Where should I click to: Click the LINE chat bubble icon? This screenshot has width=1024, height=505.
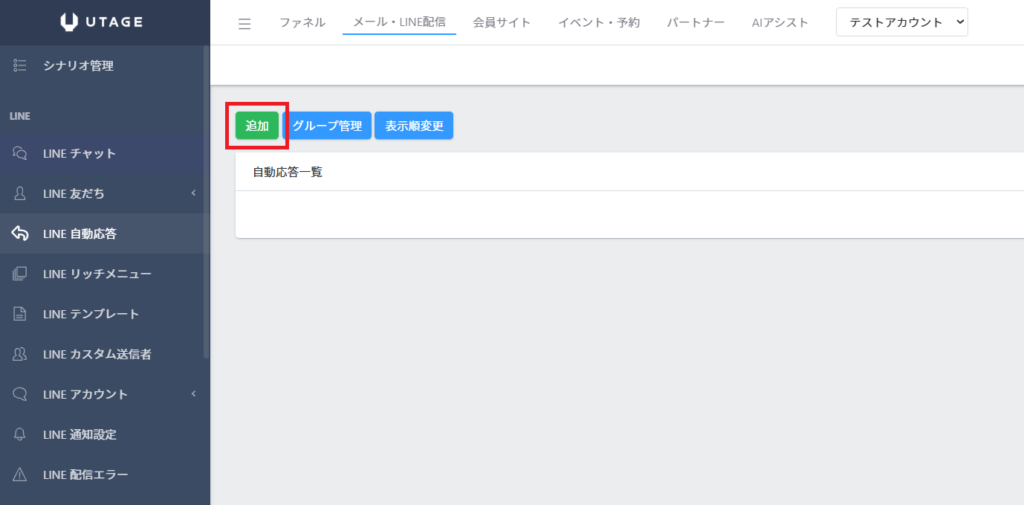coord(19,154)
